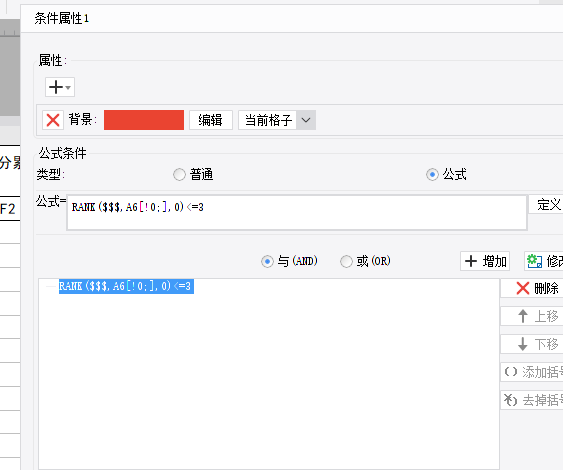
Task: Click the plus icon in 增加 button
Action: [x=471, y=261]
